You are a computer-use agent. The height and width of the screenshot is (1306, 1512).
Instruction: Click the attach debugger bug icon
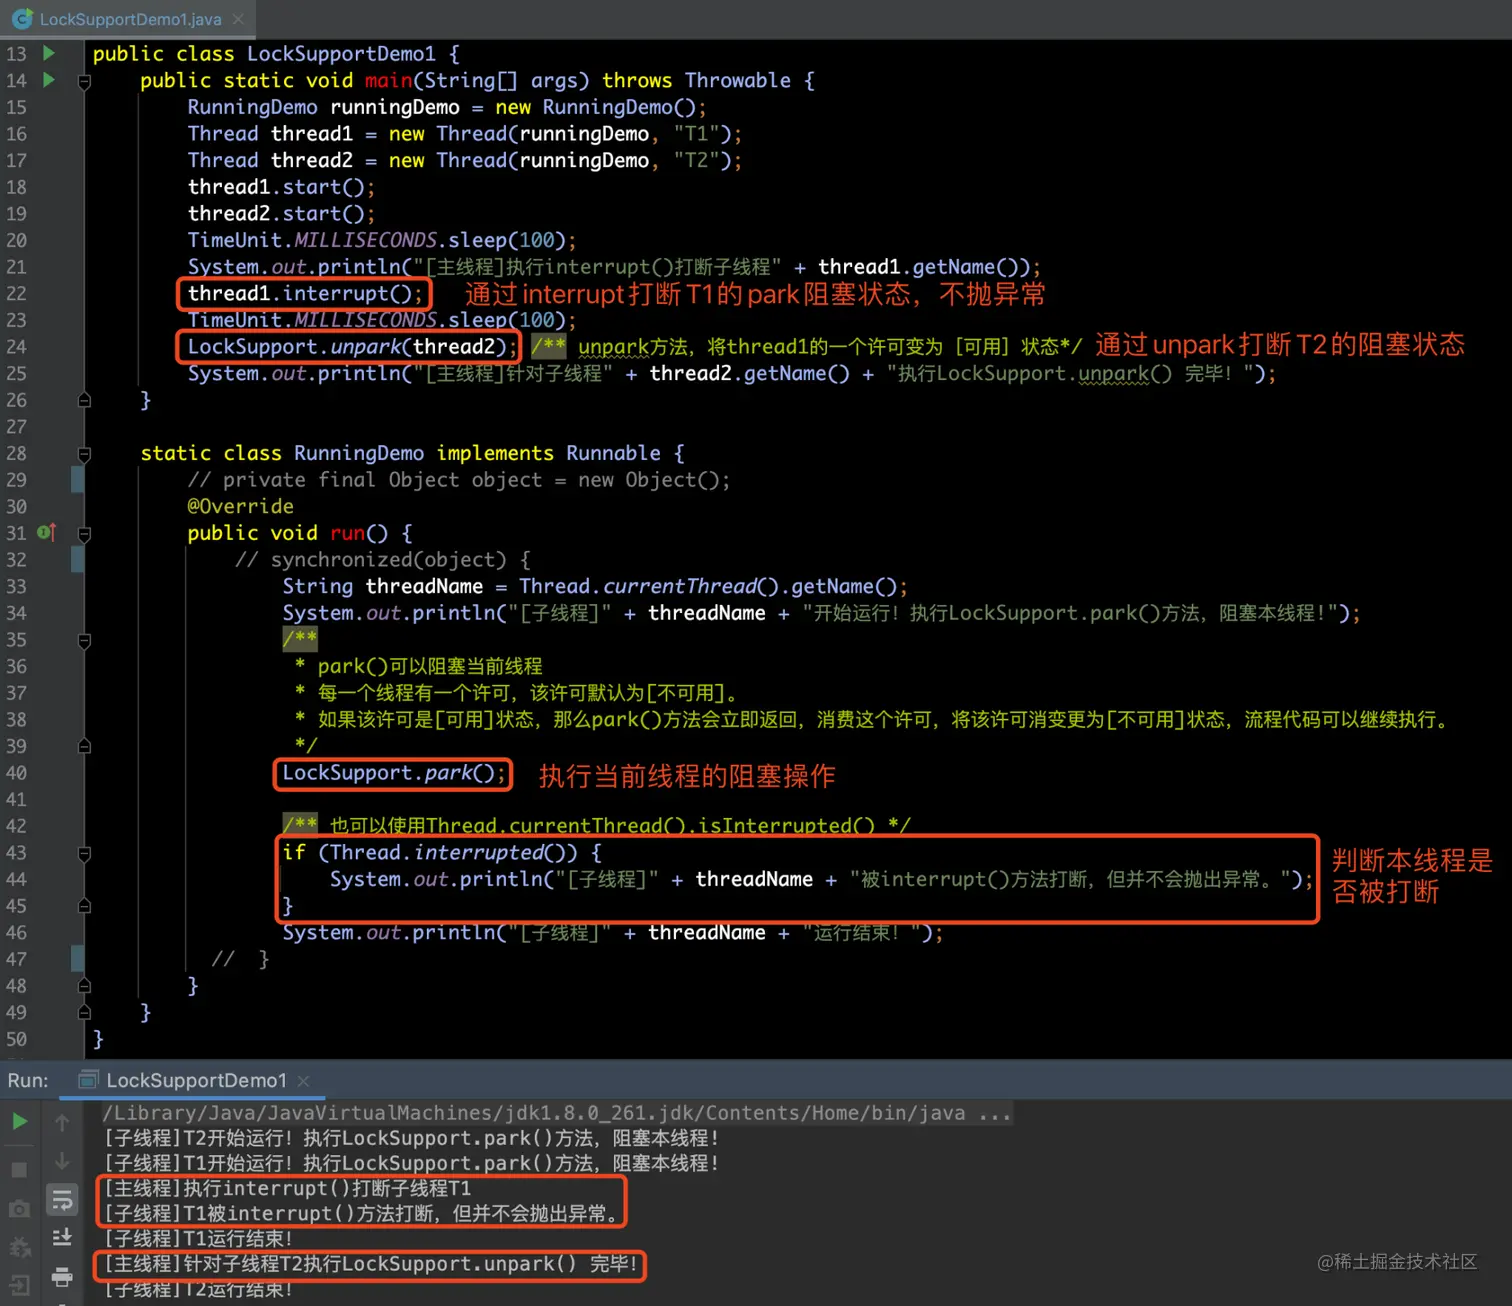tap(19, 1247)
